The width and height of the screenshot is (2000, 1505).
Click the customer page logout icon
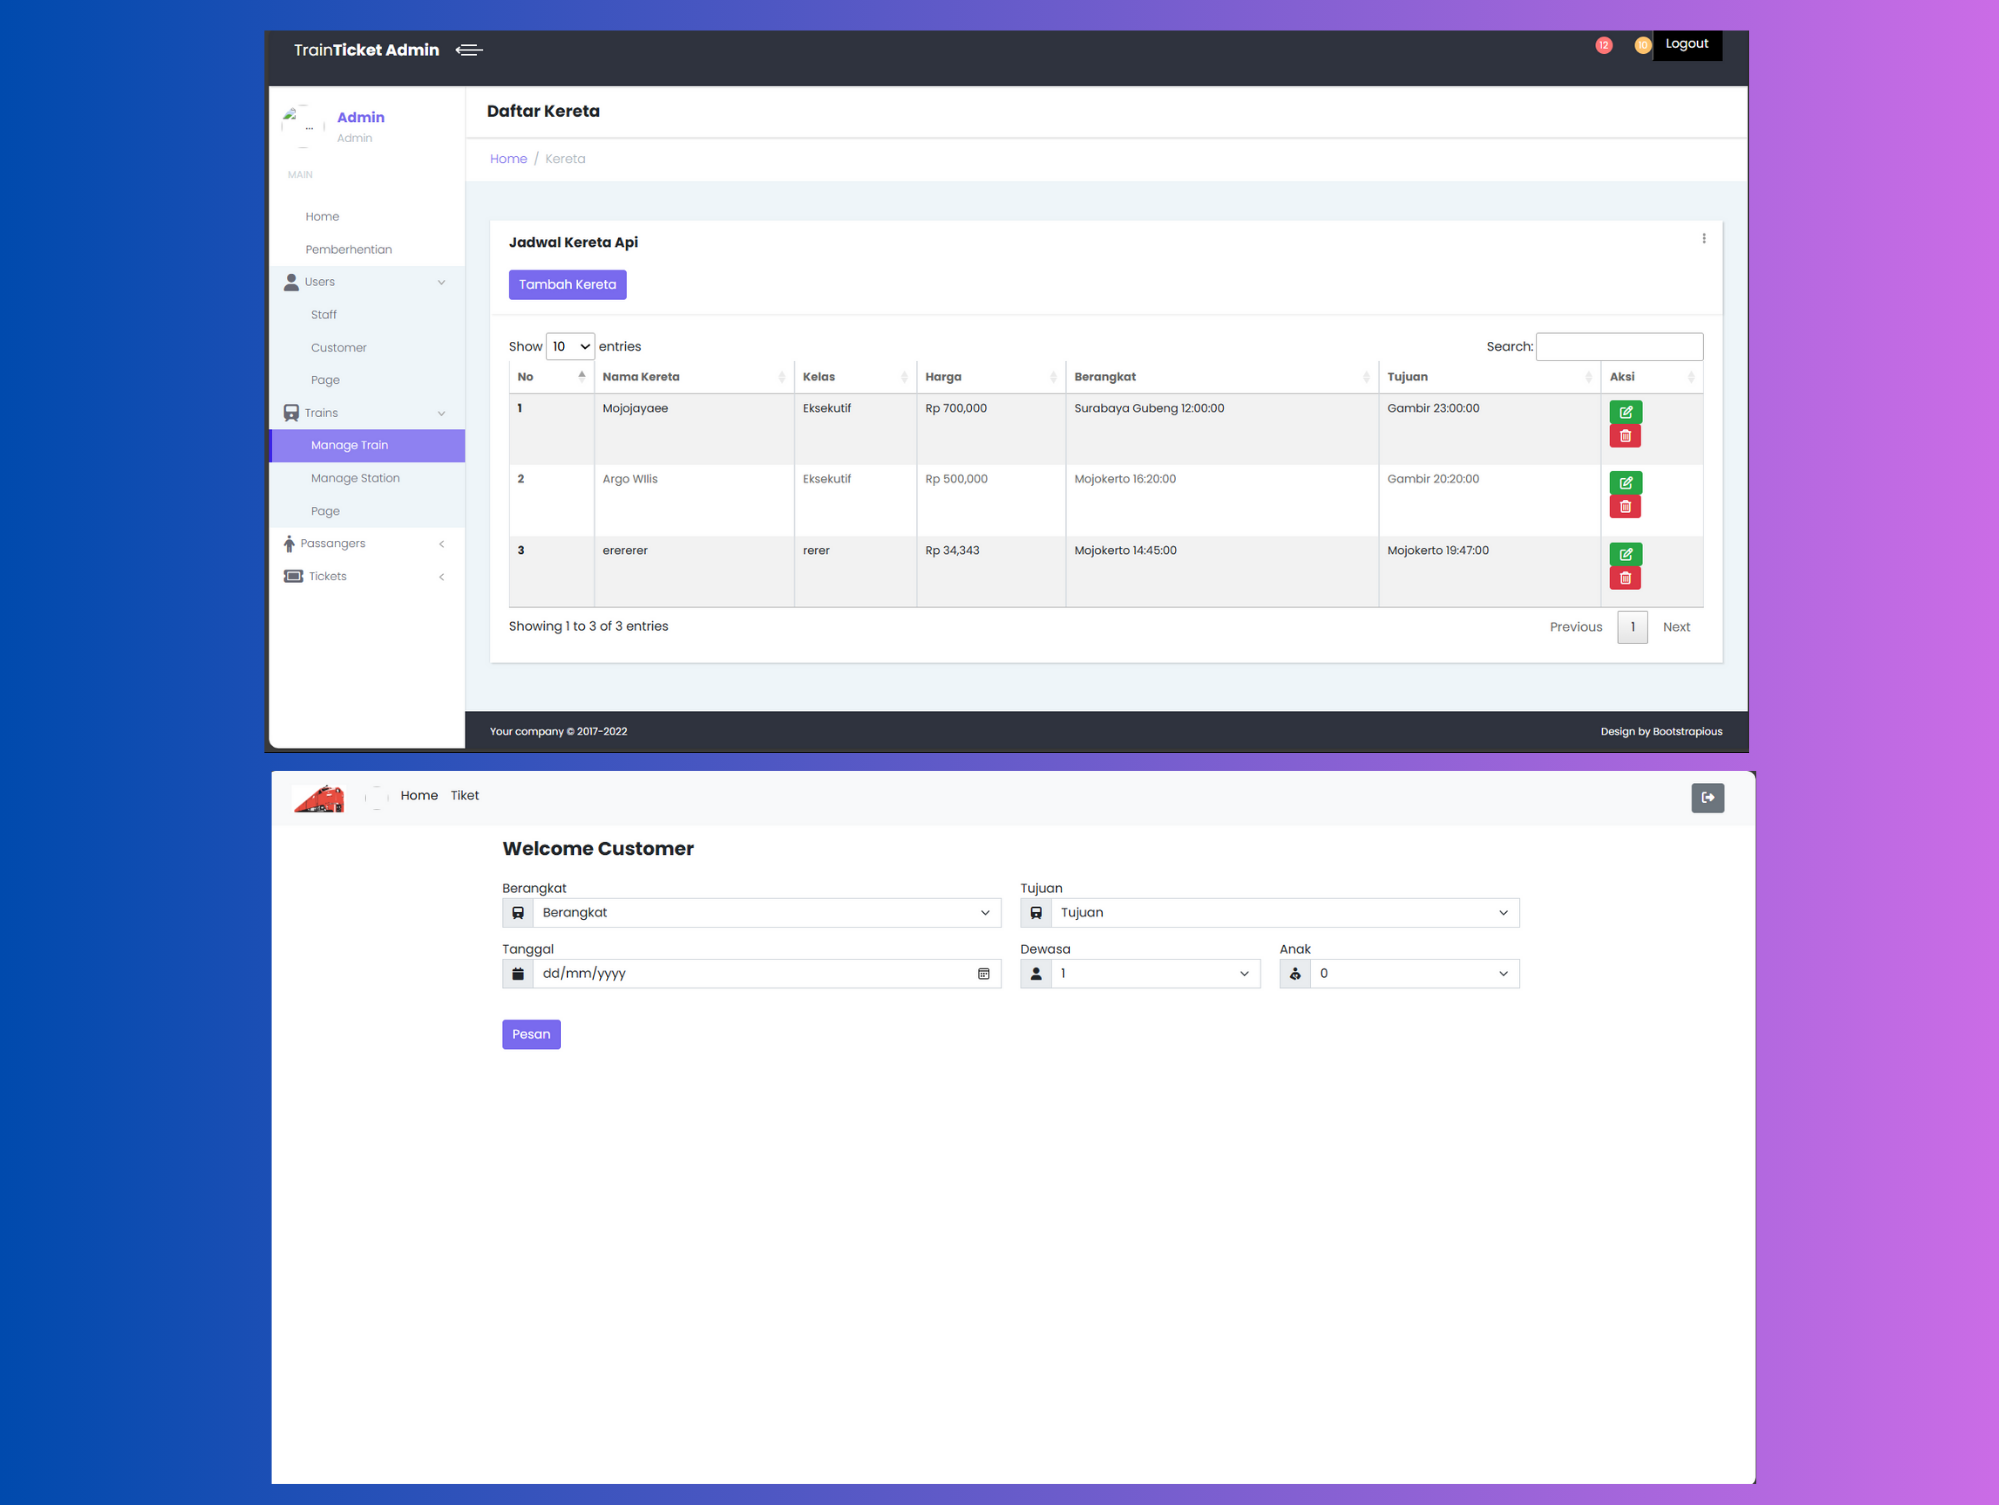(x=1707, y=798)
